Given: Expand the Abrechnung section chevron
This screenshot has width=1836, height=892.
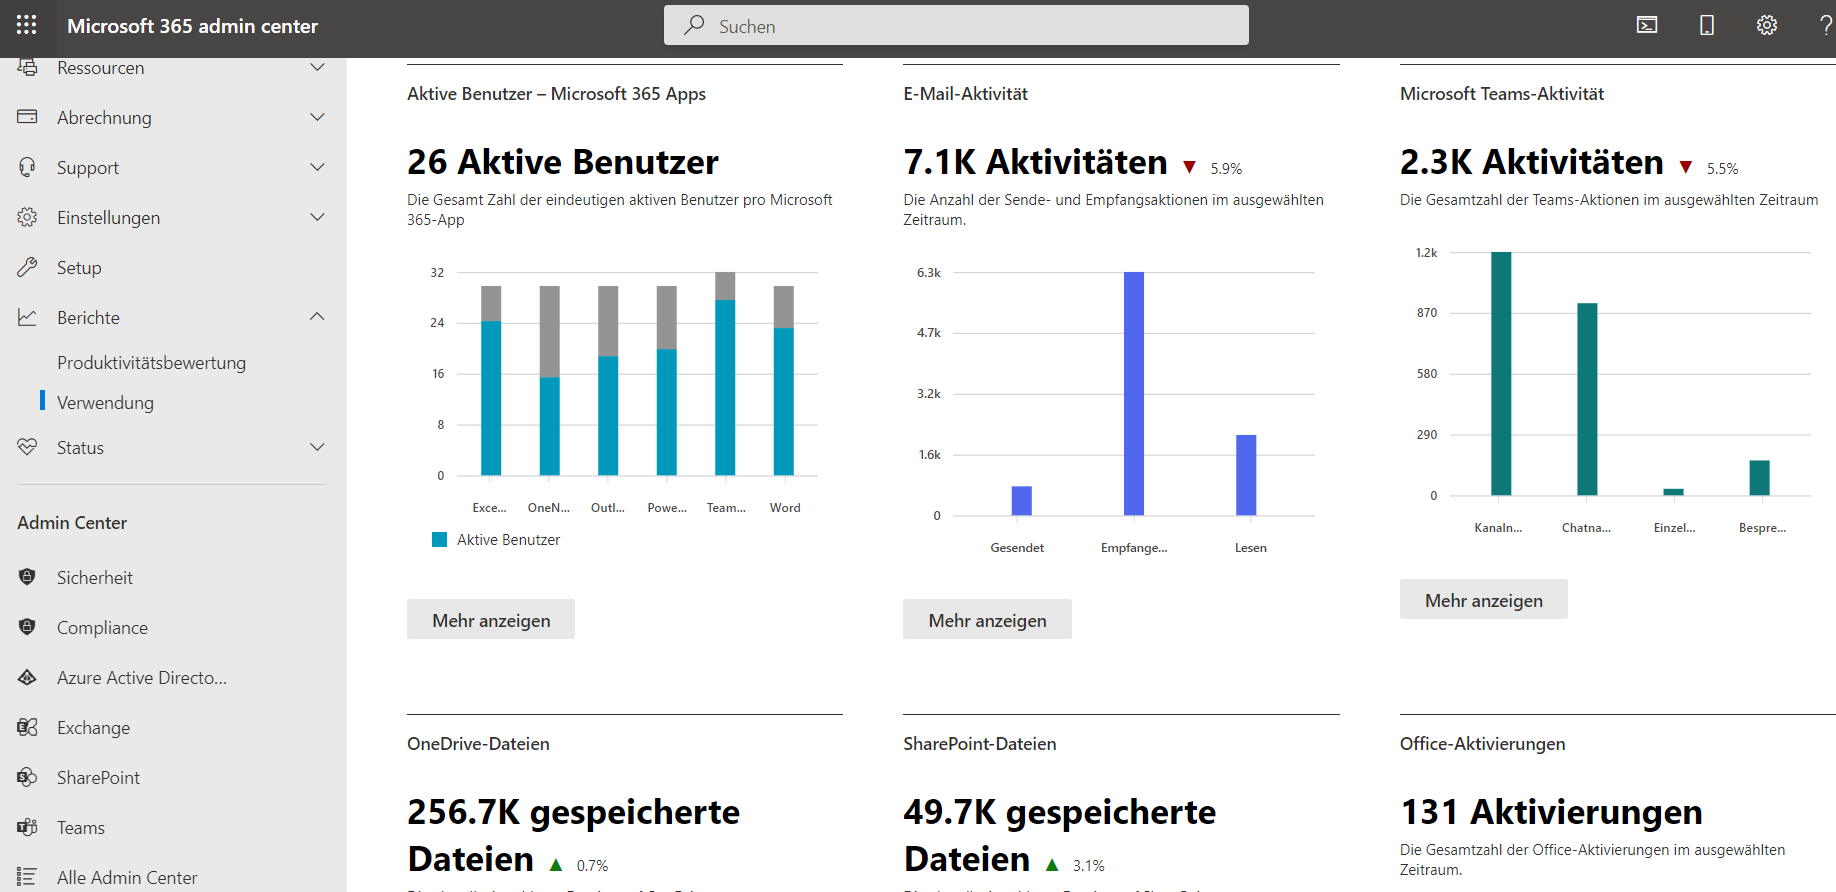Looking at the screenshot, I should tap(317, 117).
